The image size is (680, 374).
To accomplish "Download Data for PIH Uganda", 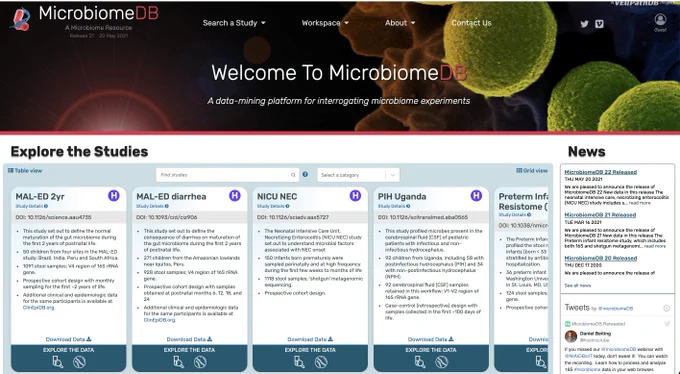I will pyautogui.click(x=431, y=339).
